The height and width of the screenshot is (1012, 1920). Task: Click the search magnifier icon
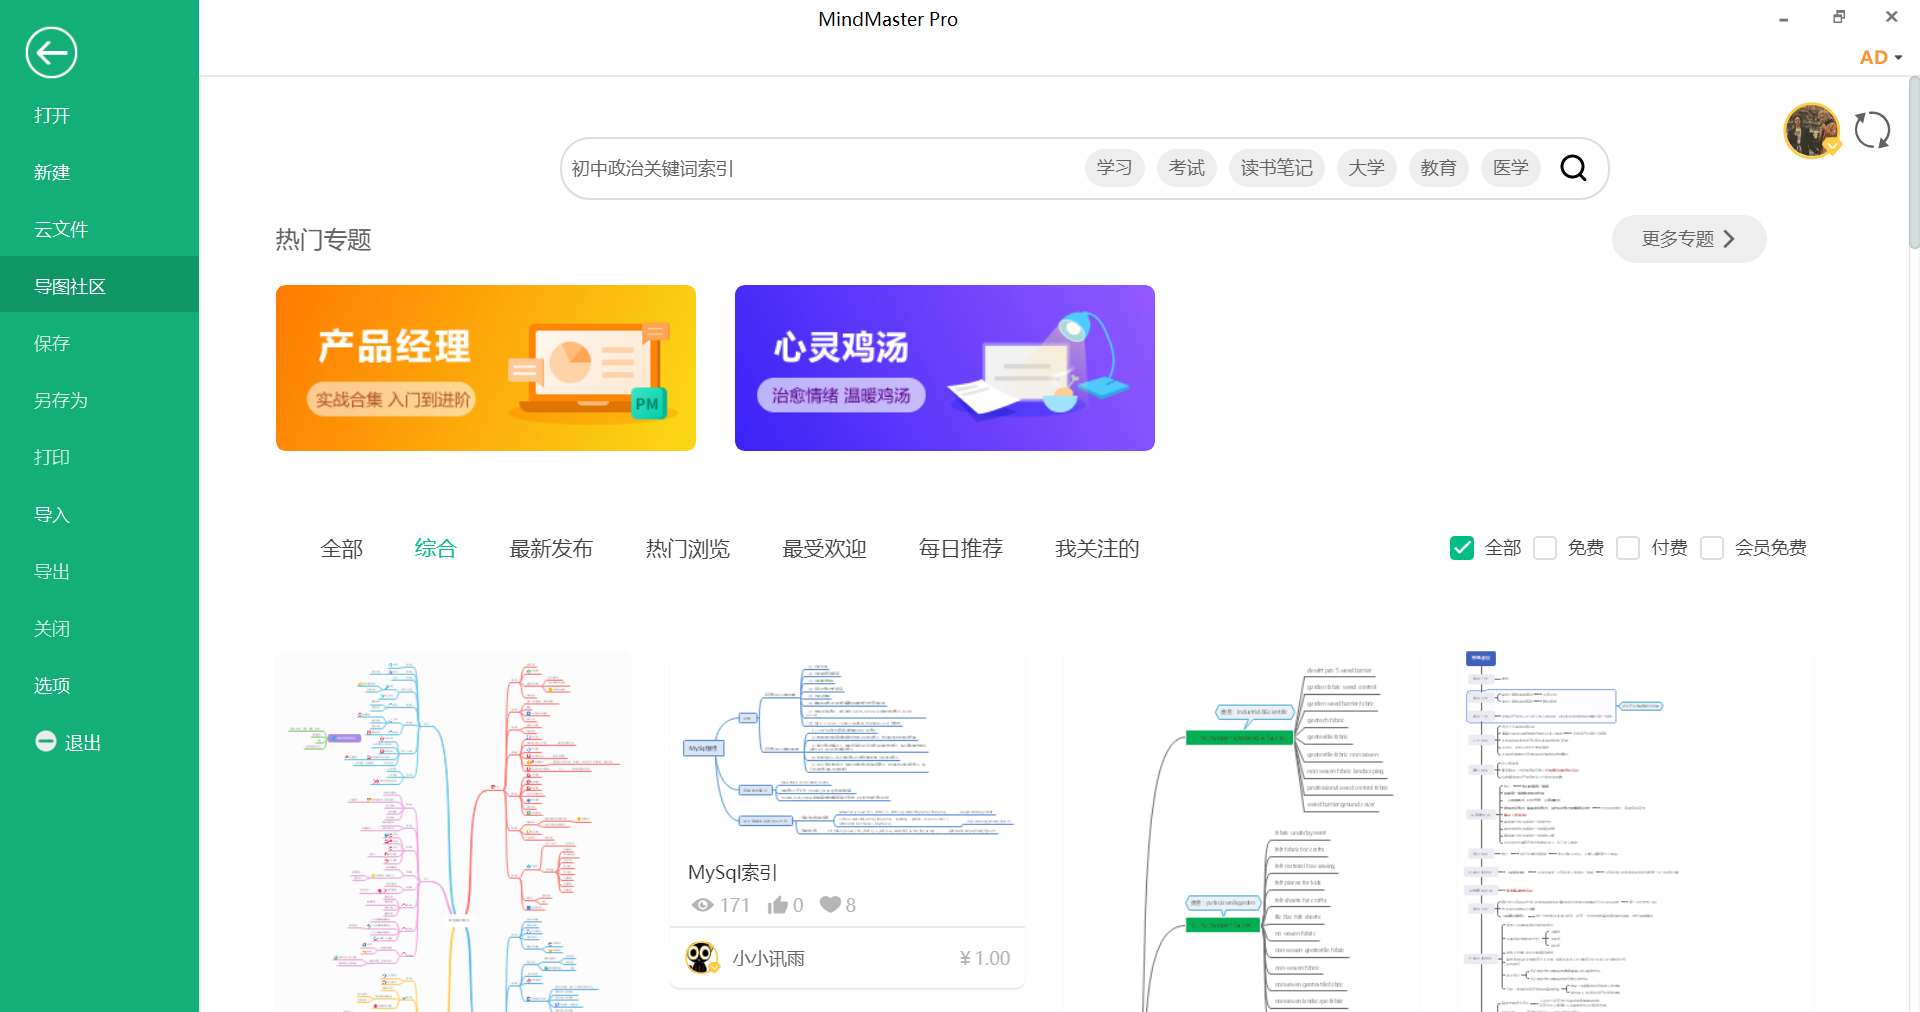(1573, 168)
